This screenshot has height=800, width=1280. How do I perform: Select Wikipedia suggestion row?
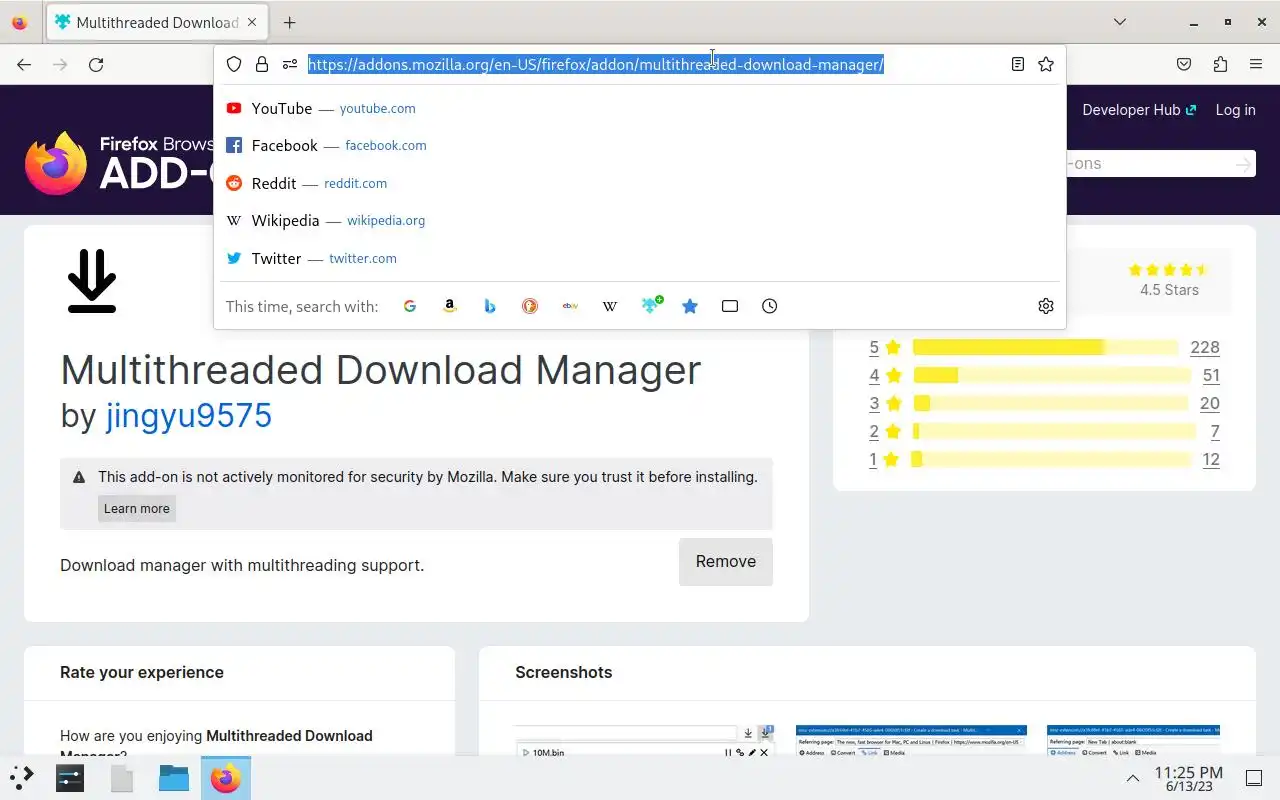[640, 220]
